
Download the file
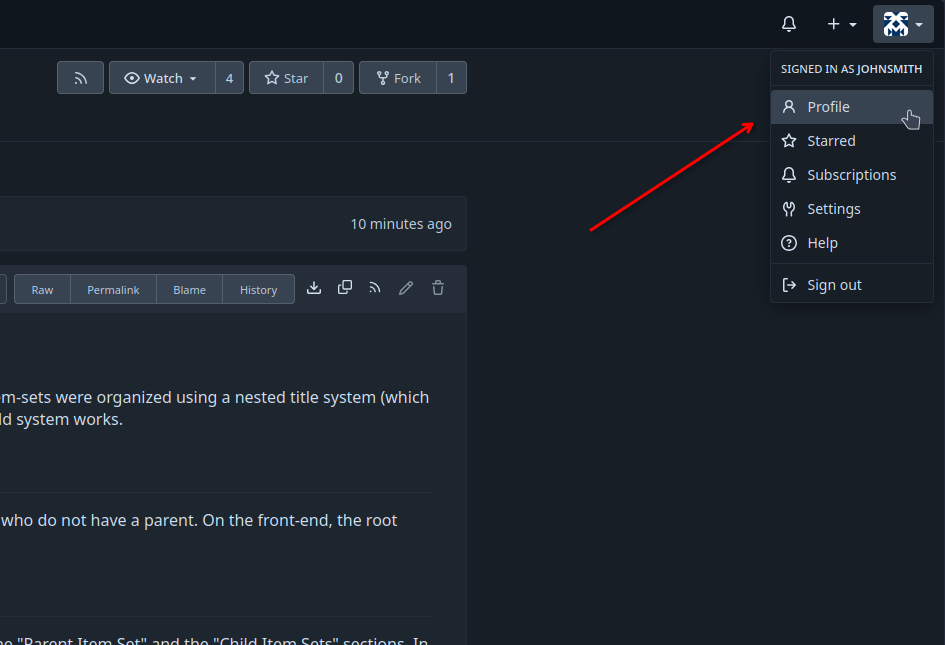[x=313, y=288]
